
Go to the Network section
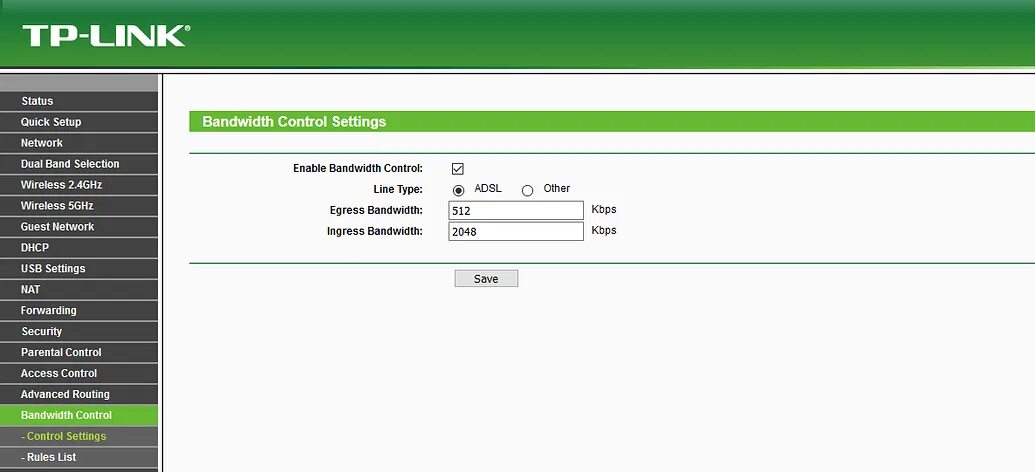pyautogui.click(x=79, y=143)
